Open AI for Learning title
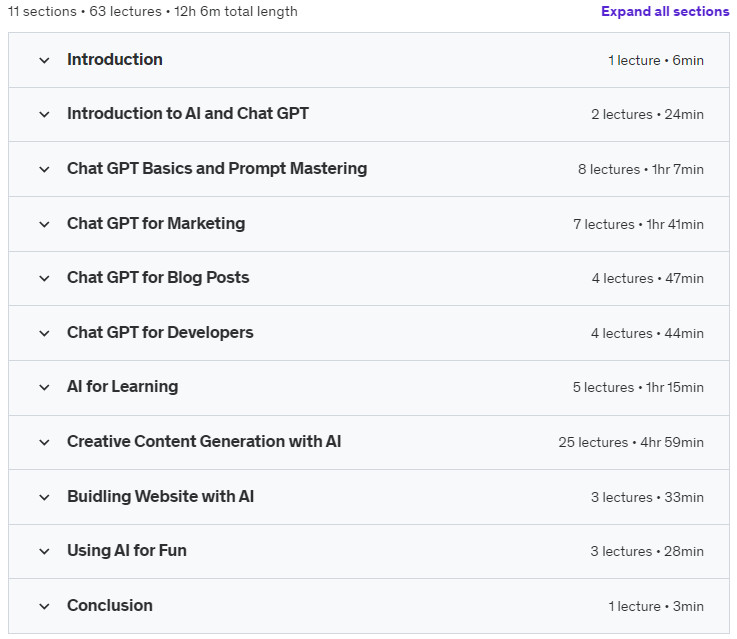 123,387
